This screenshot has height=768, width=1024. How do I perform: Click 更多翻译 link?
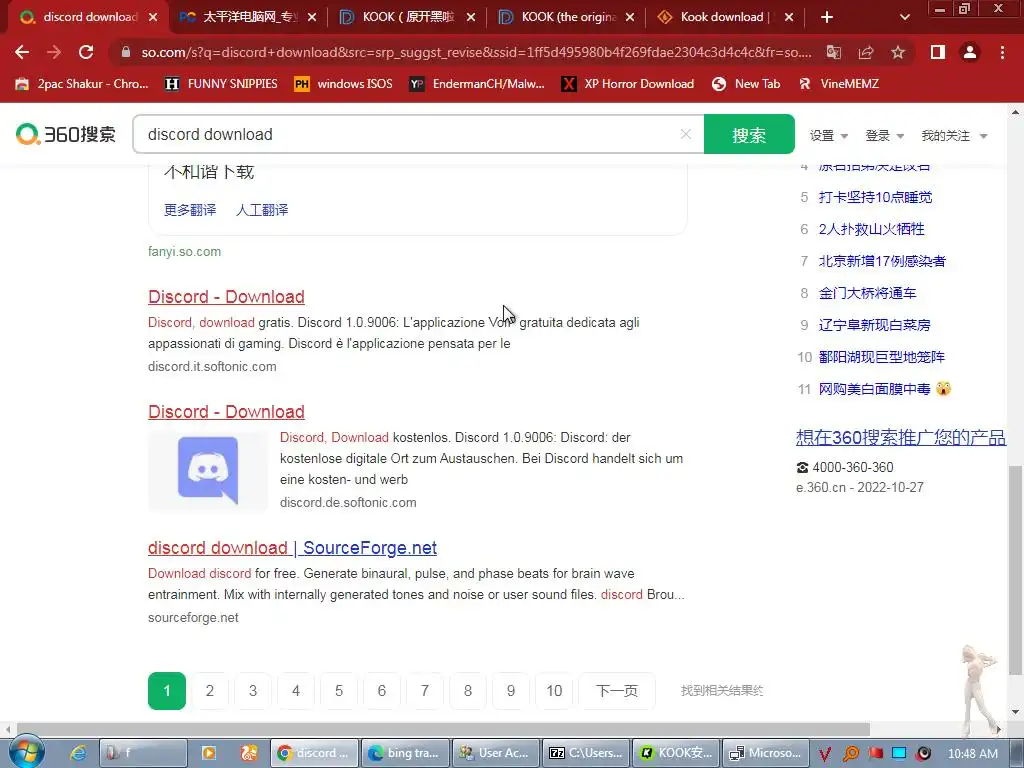coord(190,210)
